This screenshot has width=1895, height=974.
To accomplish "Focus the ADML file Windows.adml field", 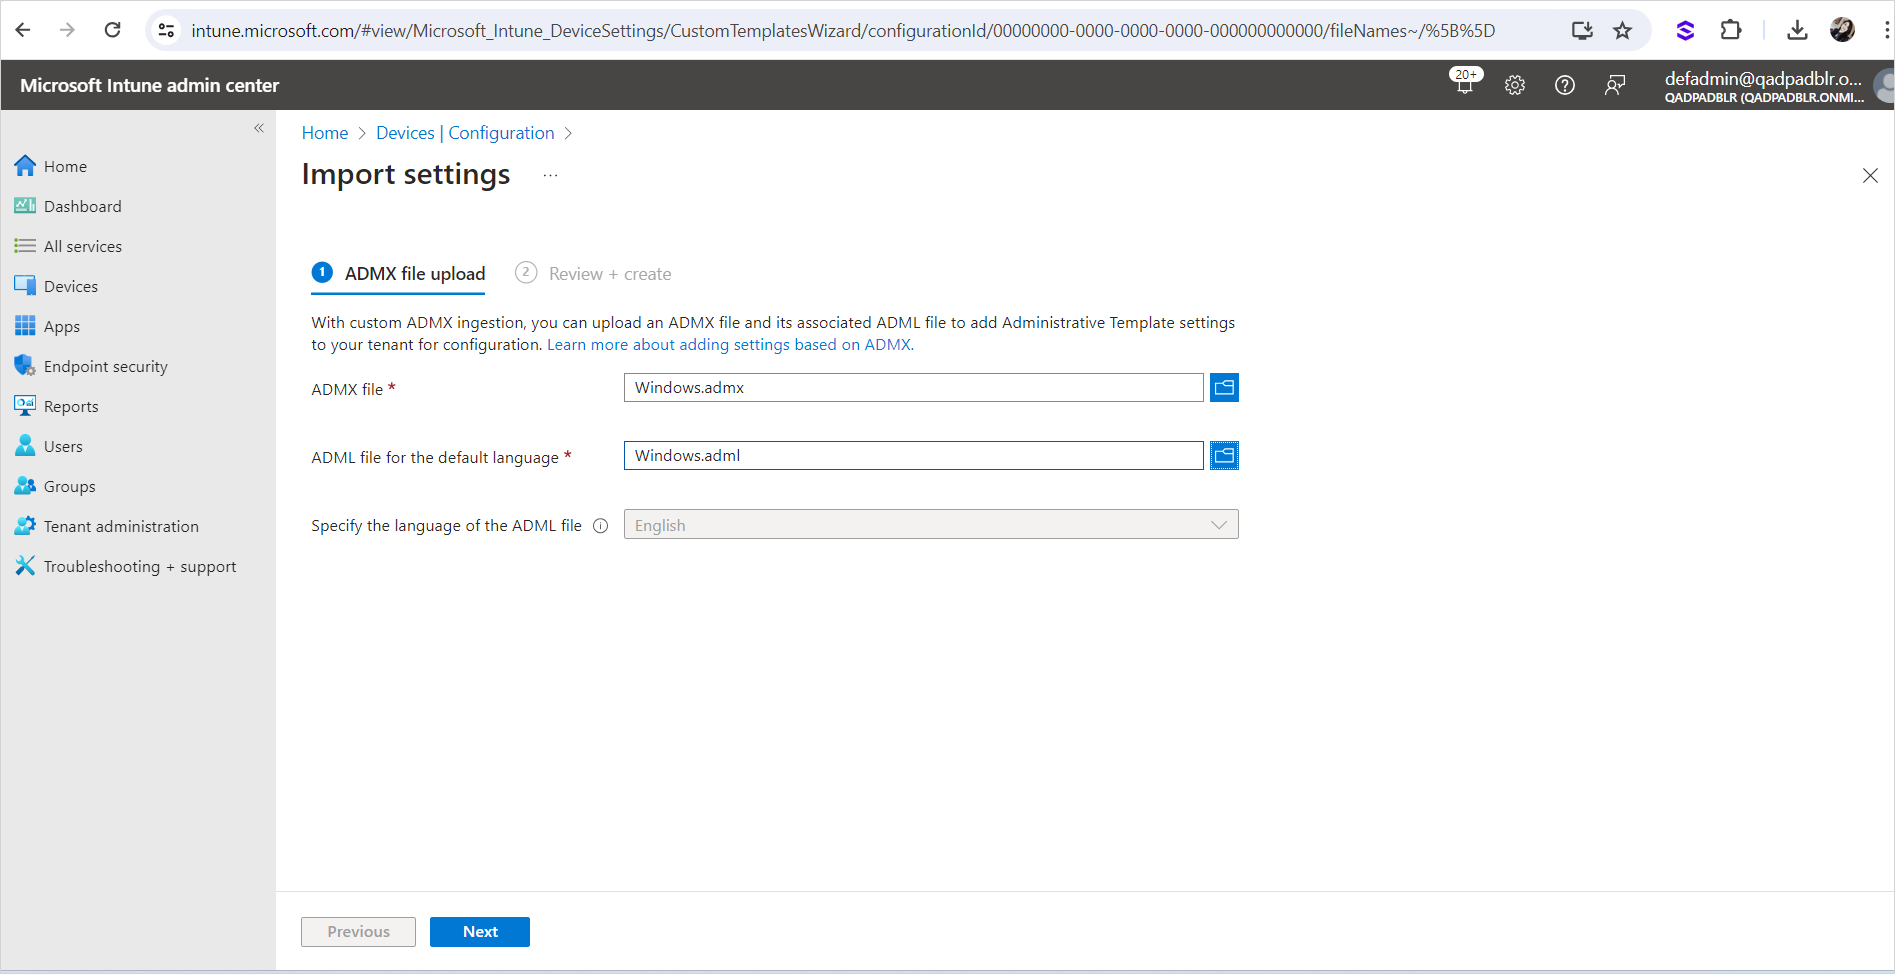I will point(914,455).
